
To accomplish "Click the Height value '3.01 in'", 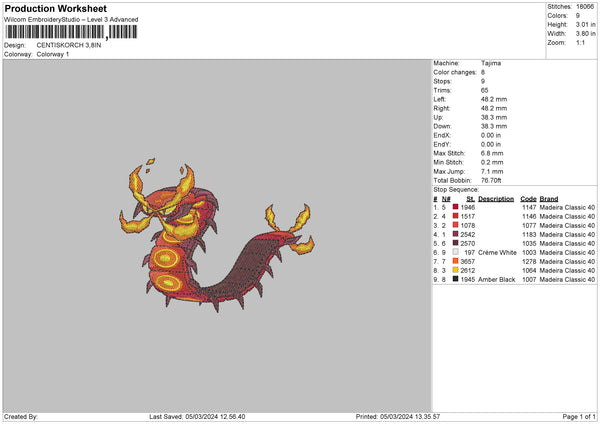I will point(585,24).
